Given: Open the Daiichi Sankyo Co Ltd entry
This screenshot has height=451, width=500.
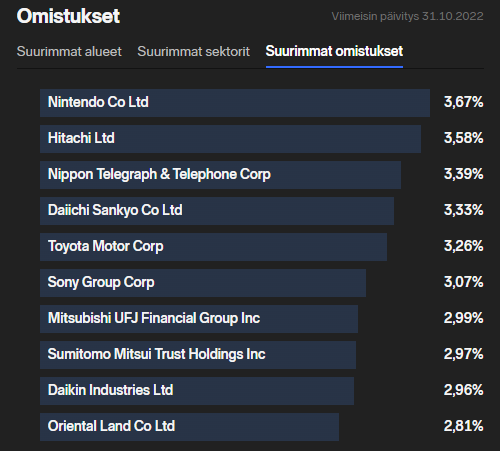Looking at the screenshot, I should pyautogui.click(x=217, y=211).
